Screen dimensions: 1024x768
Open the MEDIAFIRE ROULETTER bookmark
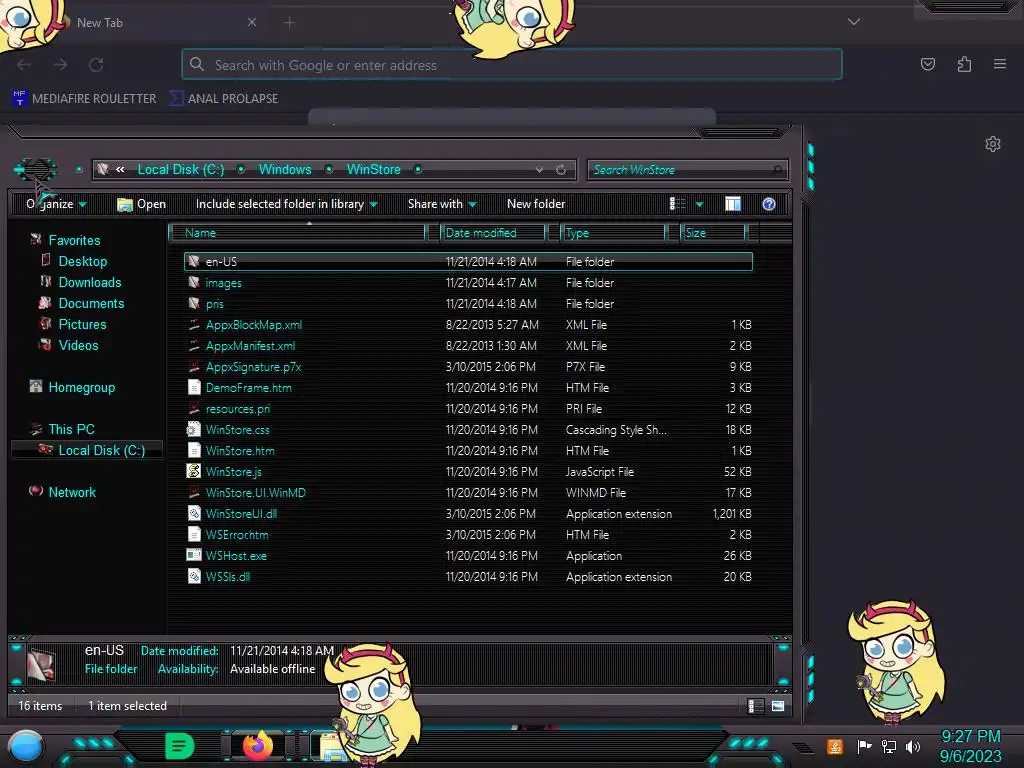click(84, 99)
